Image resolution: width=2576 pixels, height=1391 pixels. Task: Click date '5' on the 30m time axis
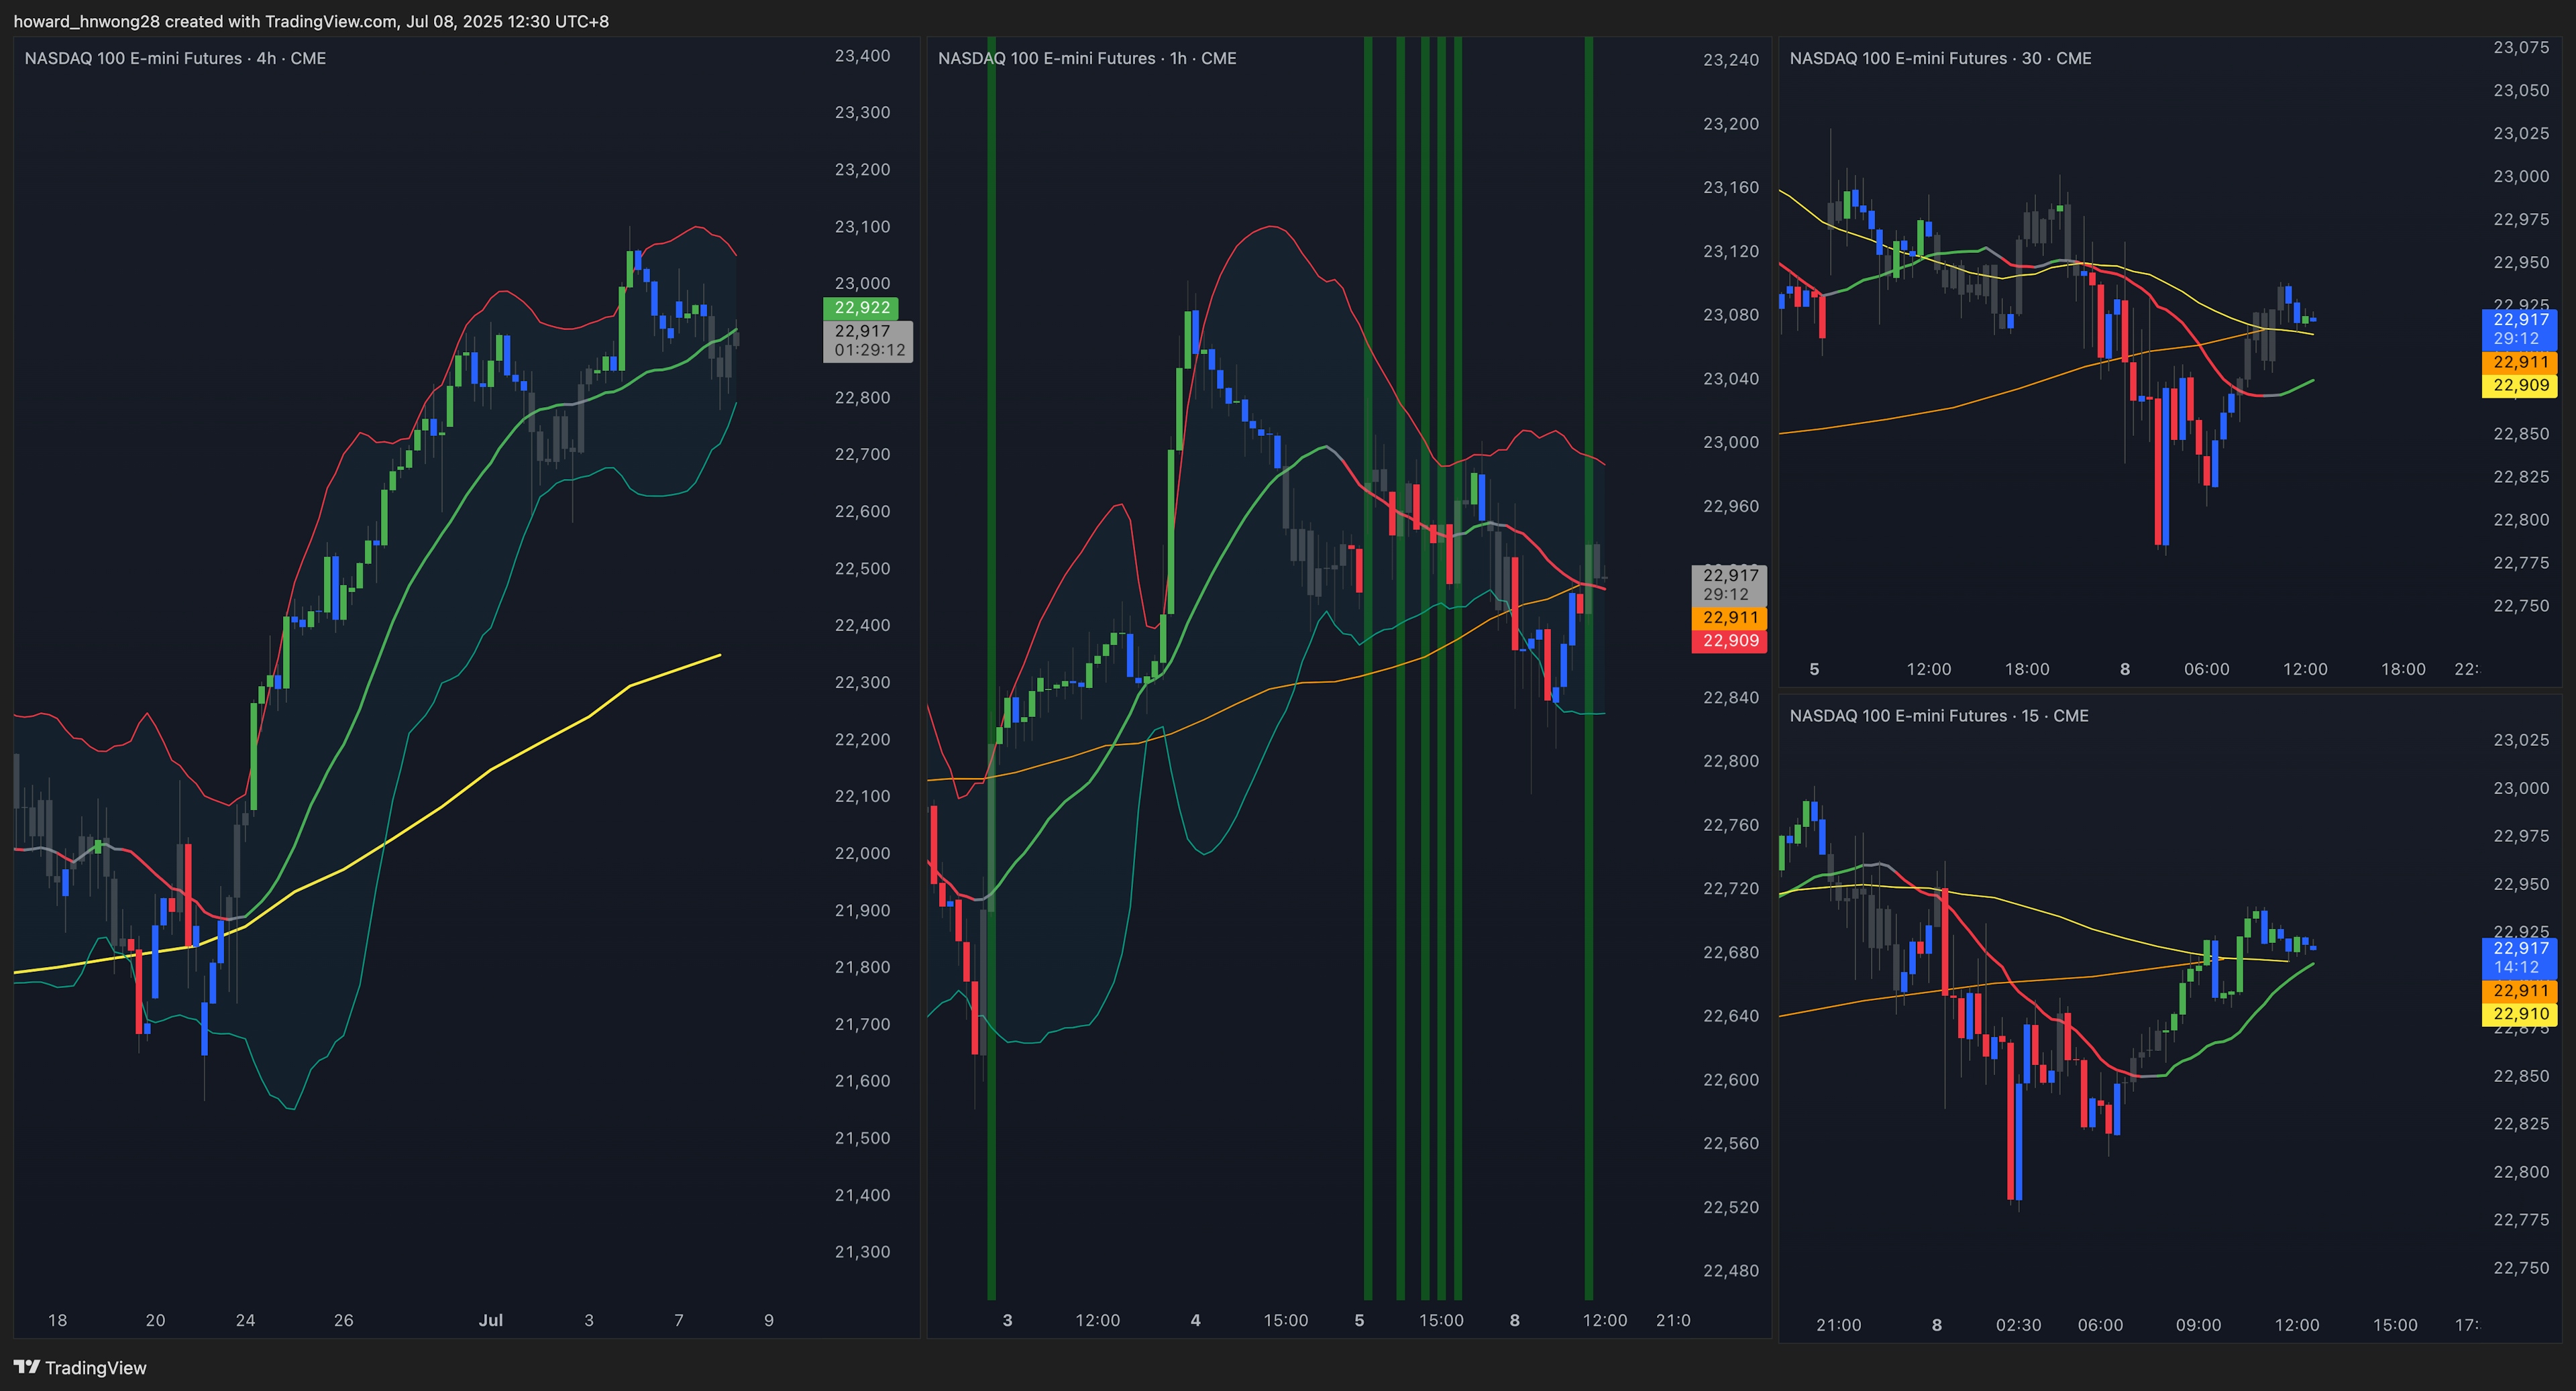[x=1814, y=669]
